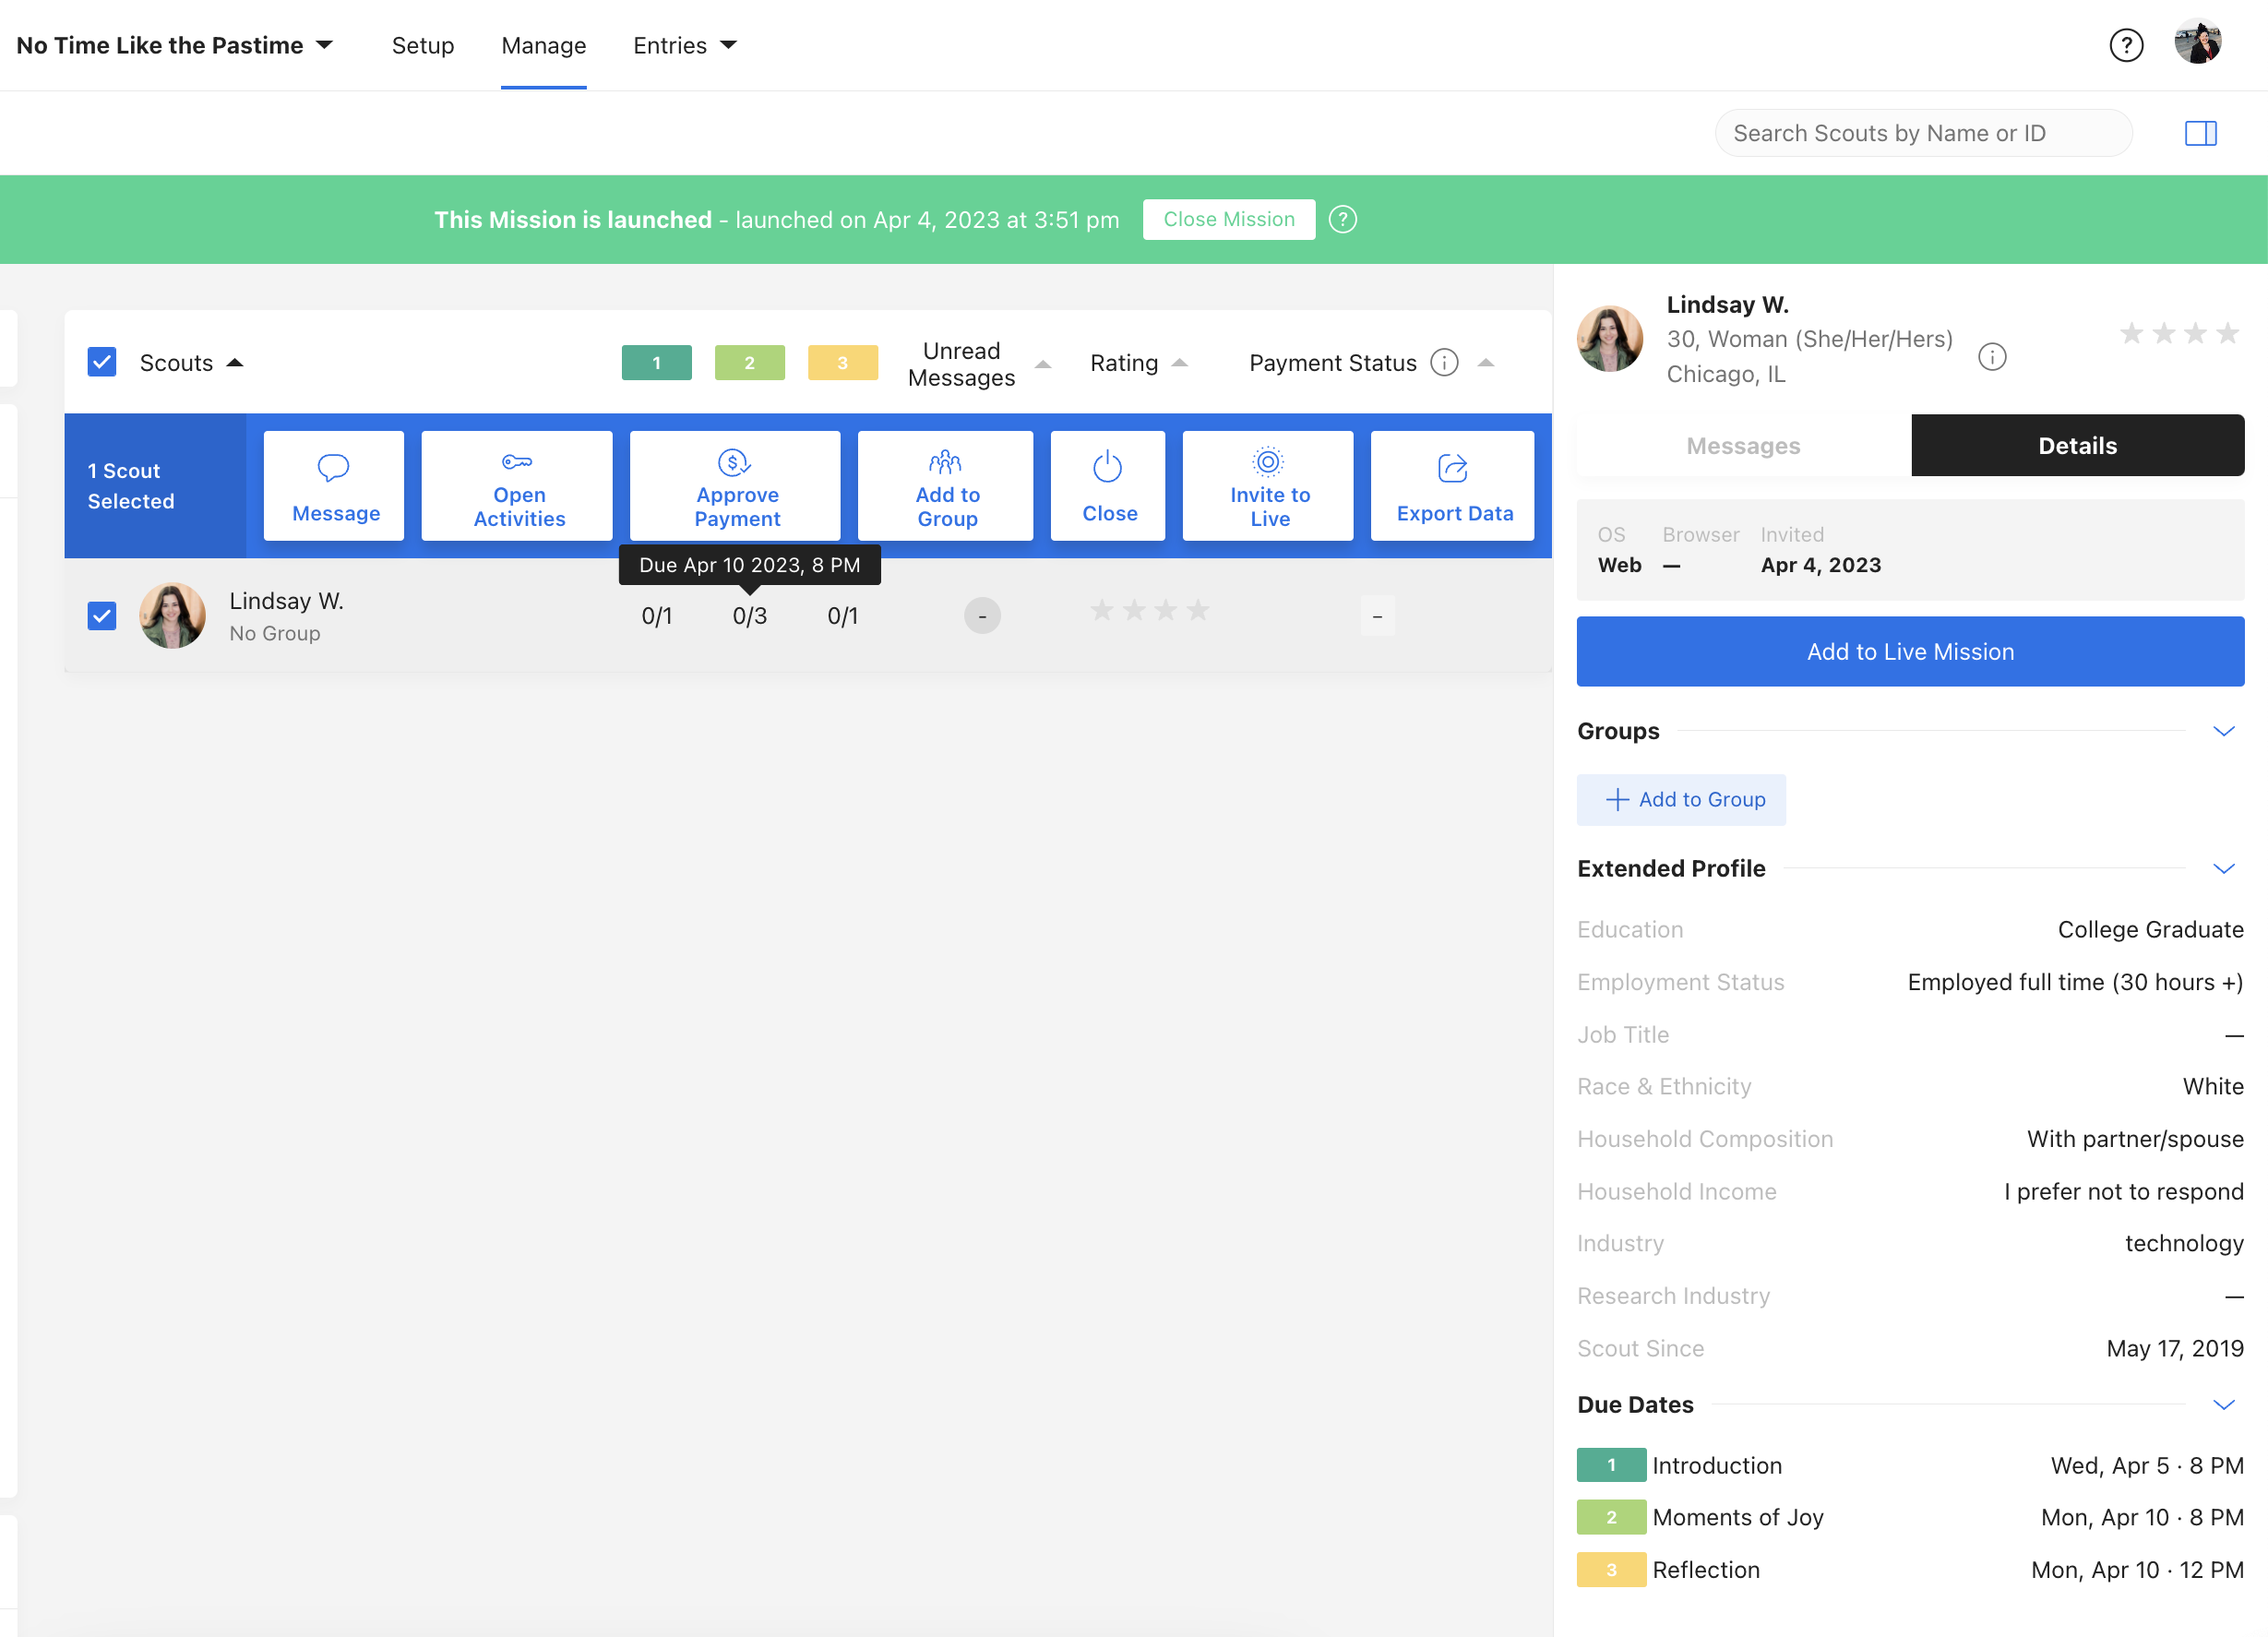
Task: Sort by Scouts column arrow
Action: point(235,362)
